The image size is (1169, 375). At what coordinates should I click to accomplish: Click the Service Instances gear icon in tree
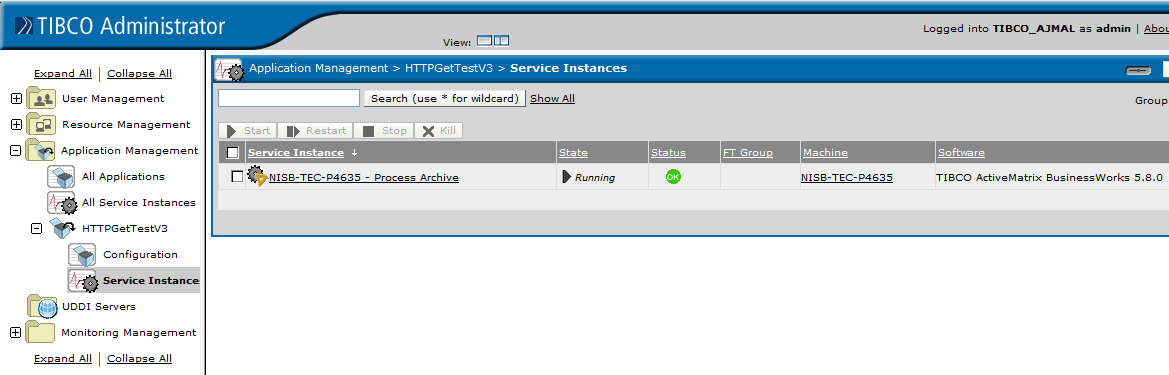pyautogui.click(x=83, y=280)
